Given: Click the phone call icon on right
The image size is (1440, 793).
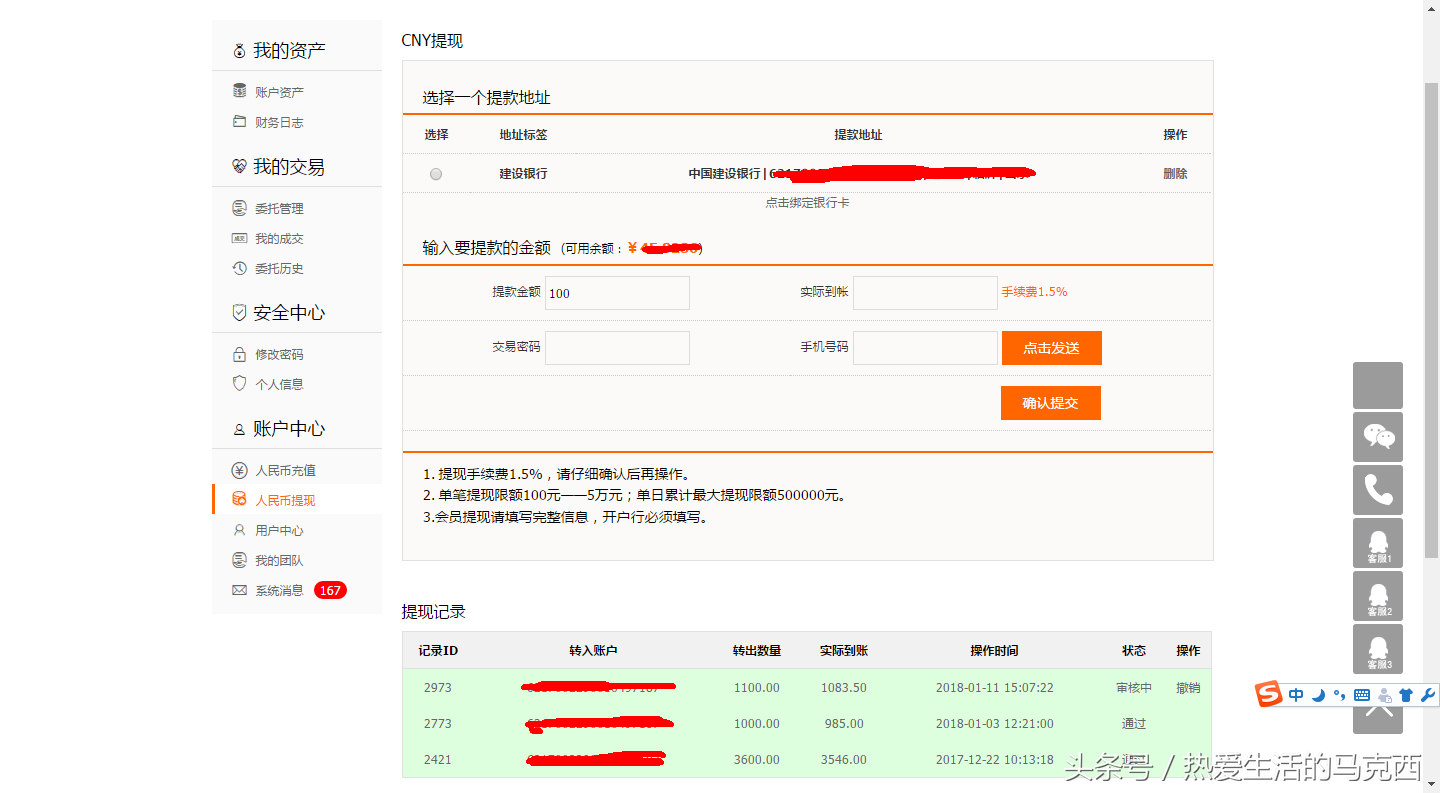Looking at the screenshot, I should (1378, 490).
